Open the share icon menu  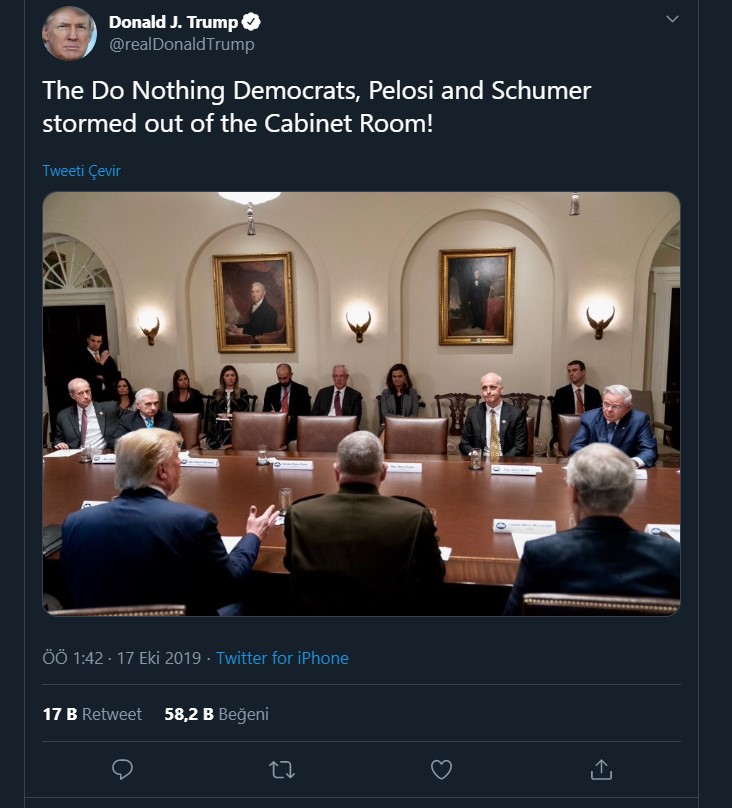pyautogui.click(x=601, y=769)
